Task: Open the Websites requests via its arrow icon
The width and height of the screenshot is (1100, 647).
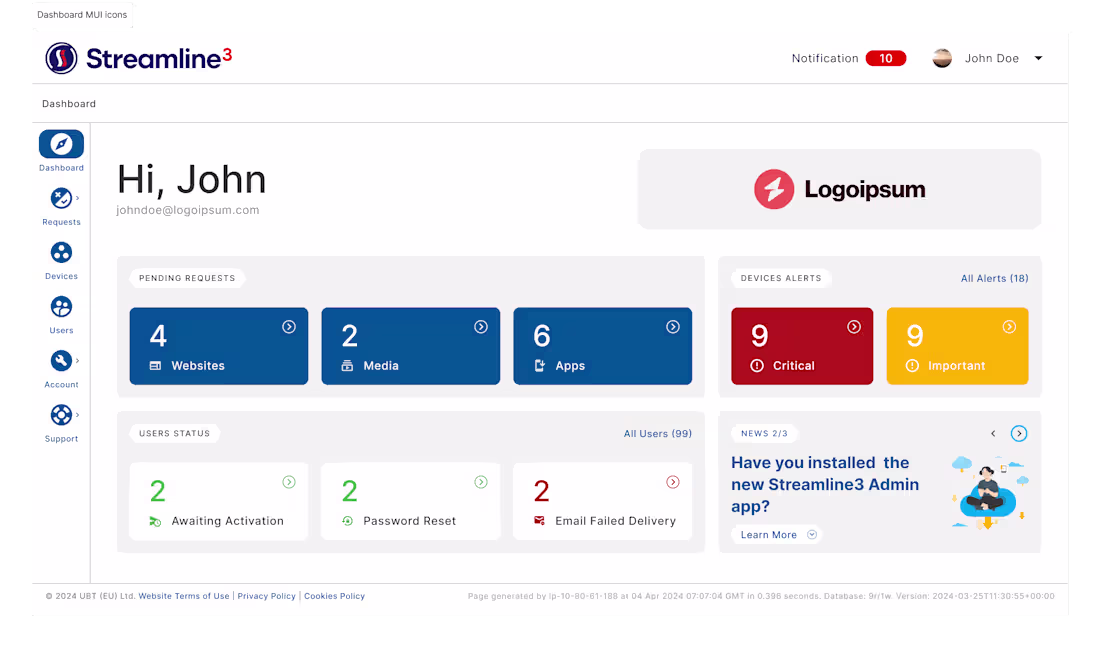Action: pos(289,326)
